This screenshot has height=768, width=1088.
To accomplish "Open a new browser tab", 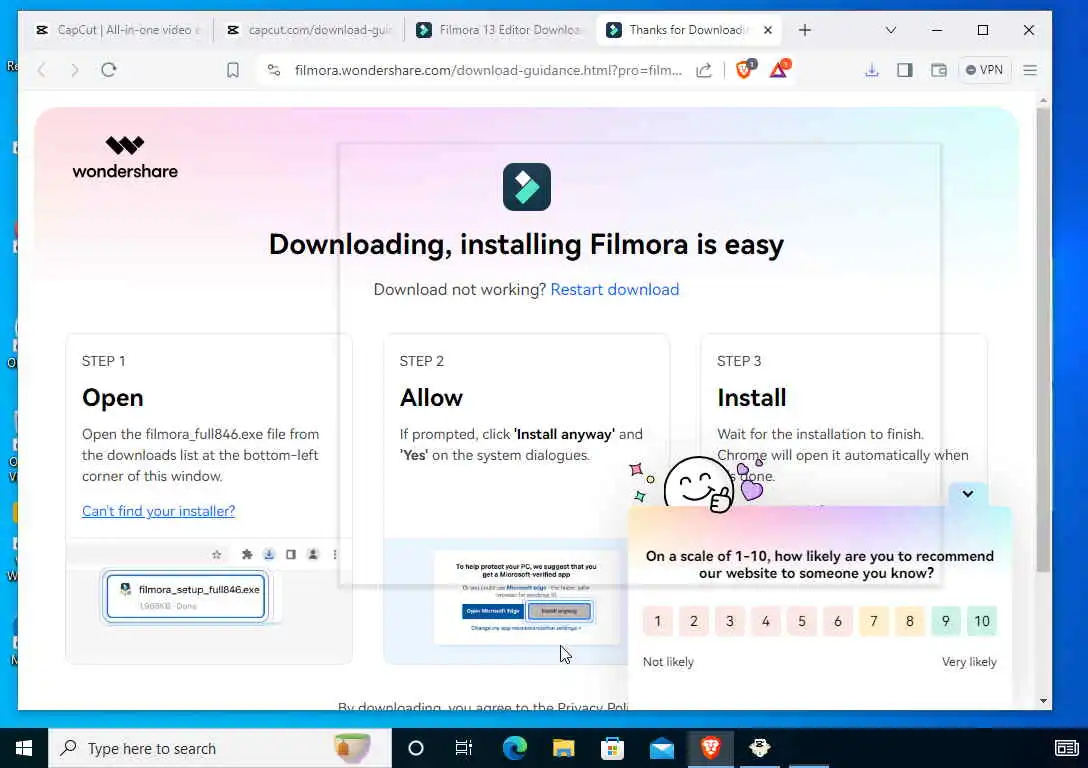I will coord(804,30).
